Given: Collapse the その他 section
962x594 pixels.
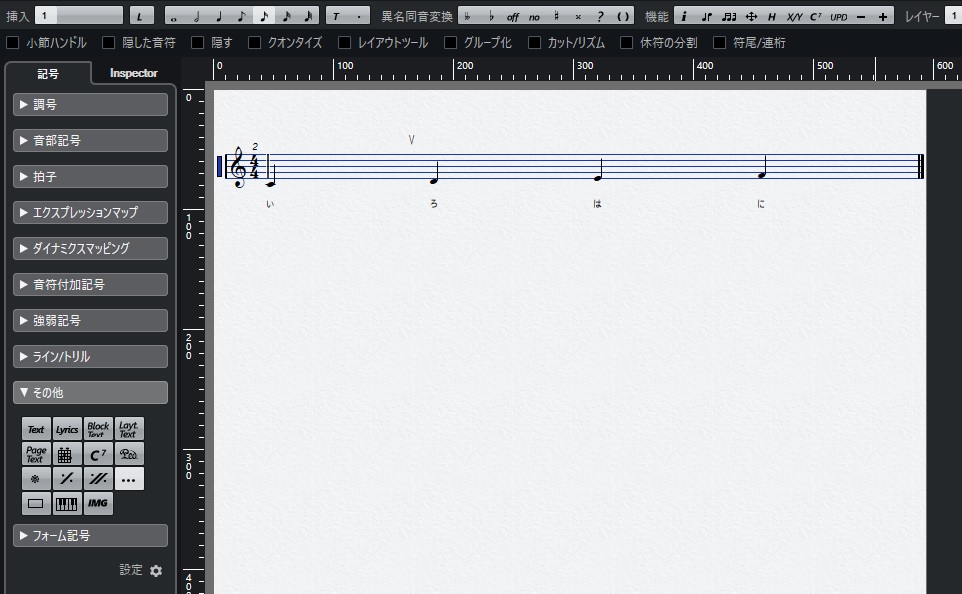Looking at the screenshot, I should [x=90, y=393].
